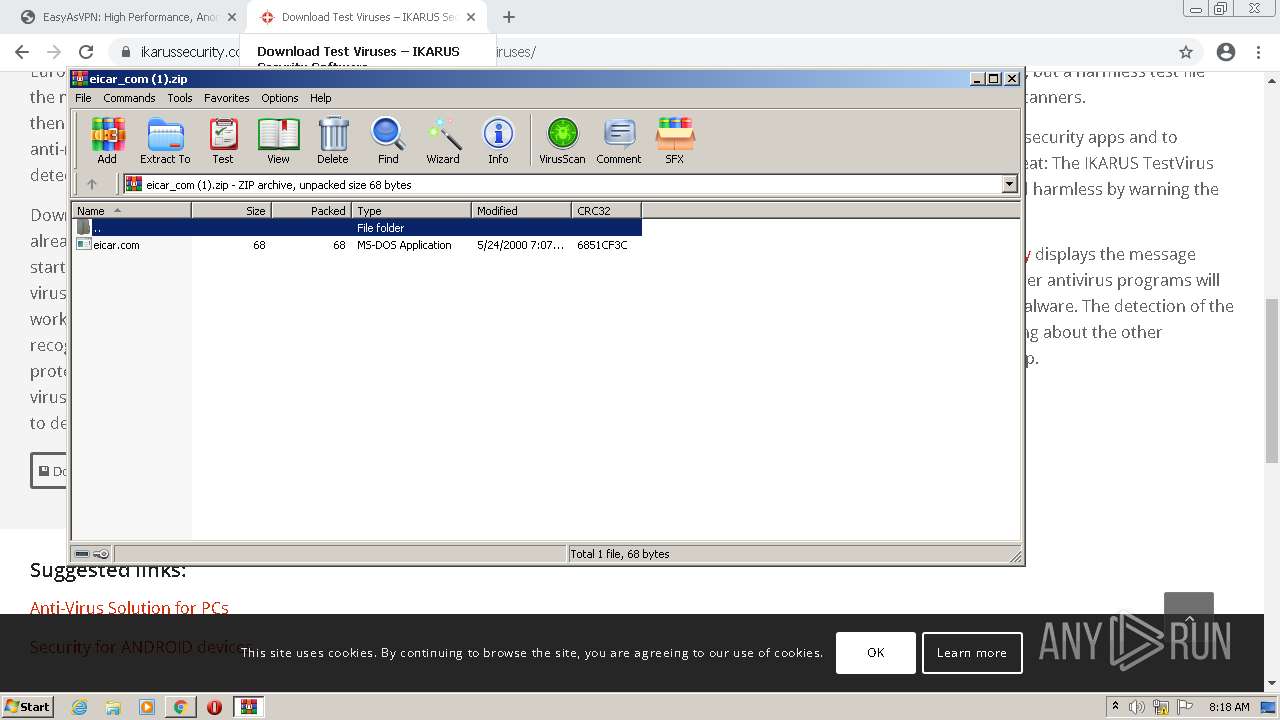Open the File menu in WinRAR

(x=83, y=98)
